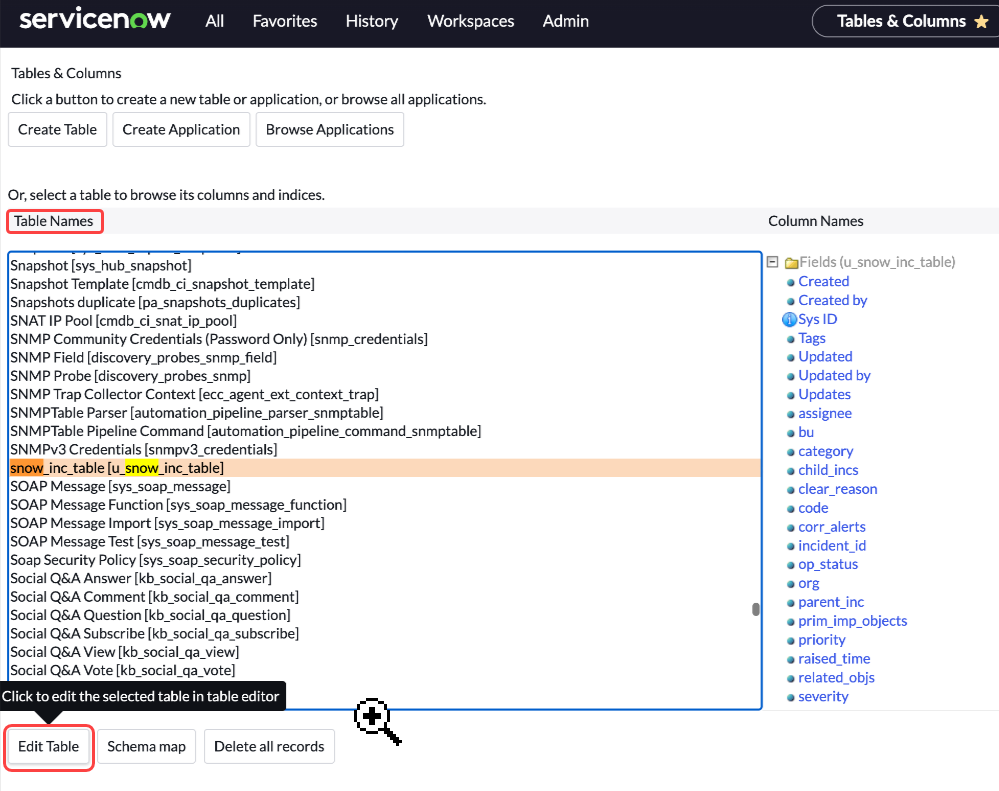999x791 pixels.
Task: Open the priority column
Action: click(x=822, y=640)
